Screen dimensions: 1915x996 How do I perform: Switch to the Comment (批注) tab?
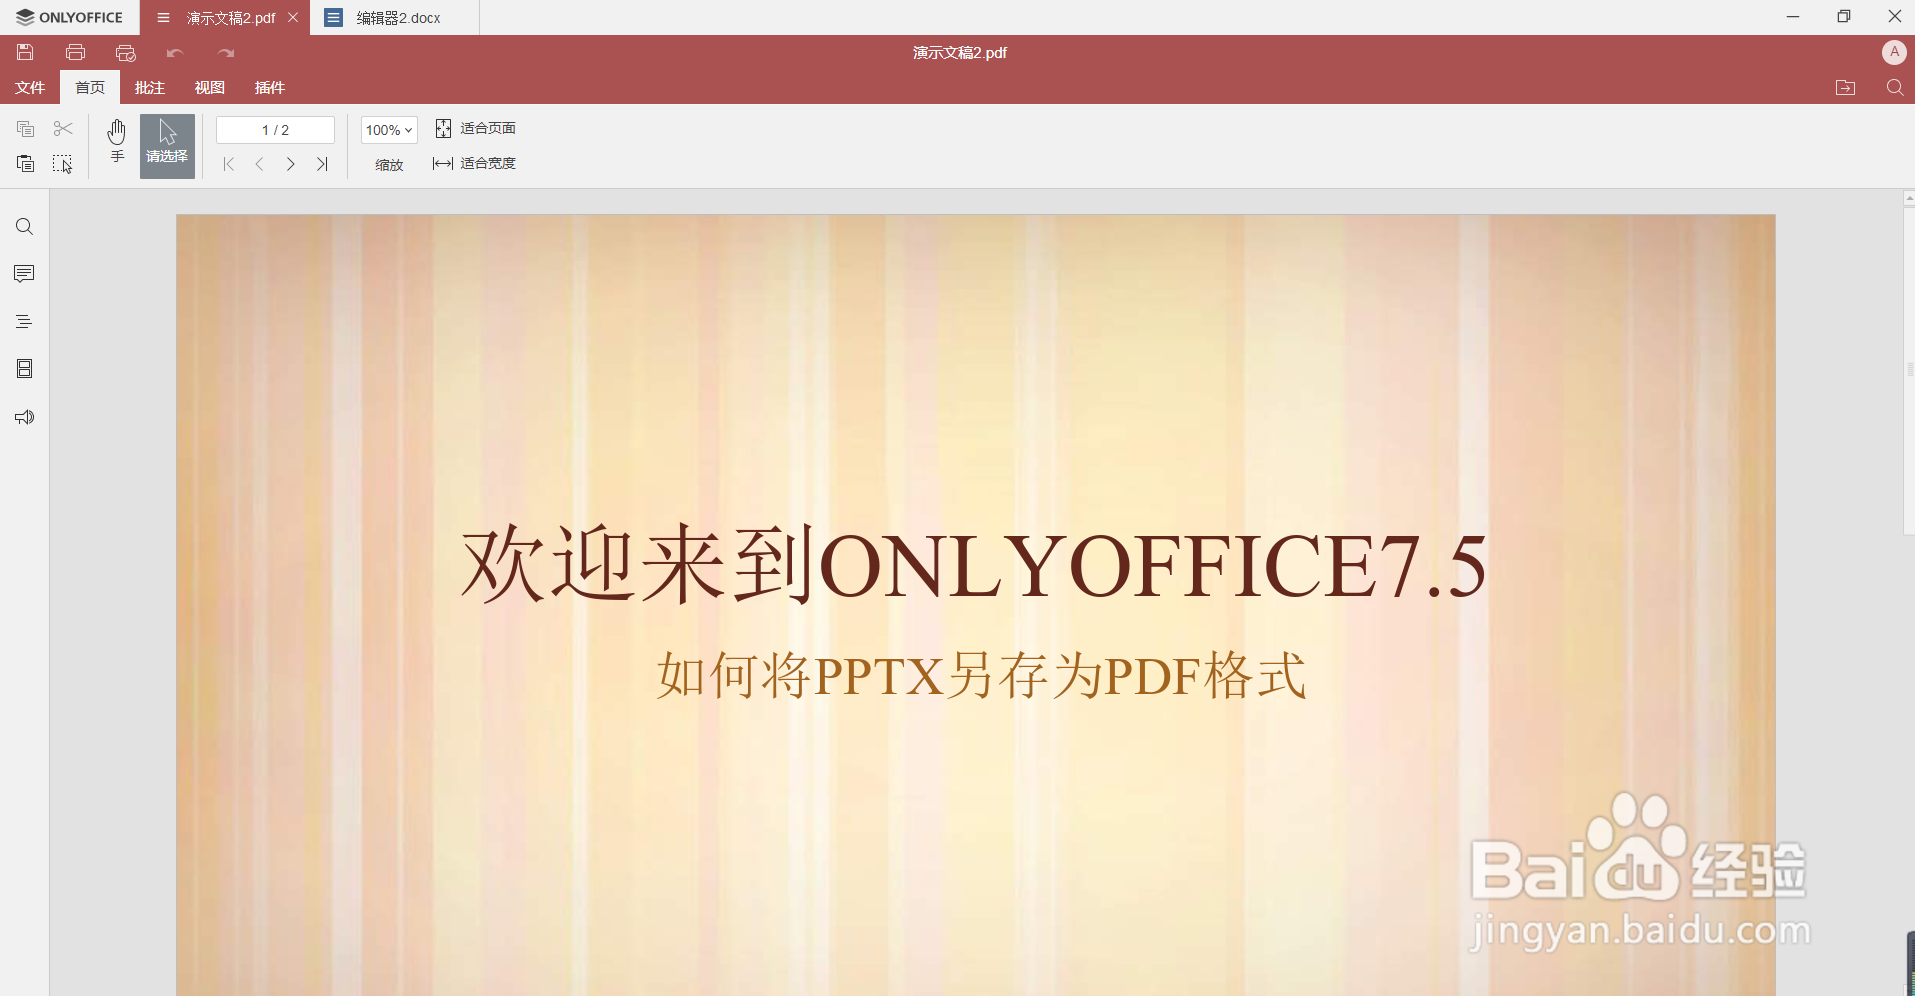150,88
